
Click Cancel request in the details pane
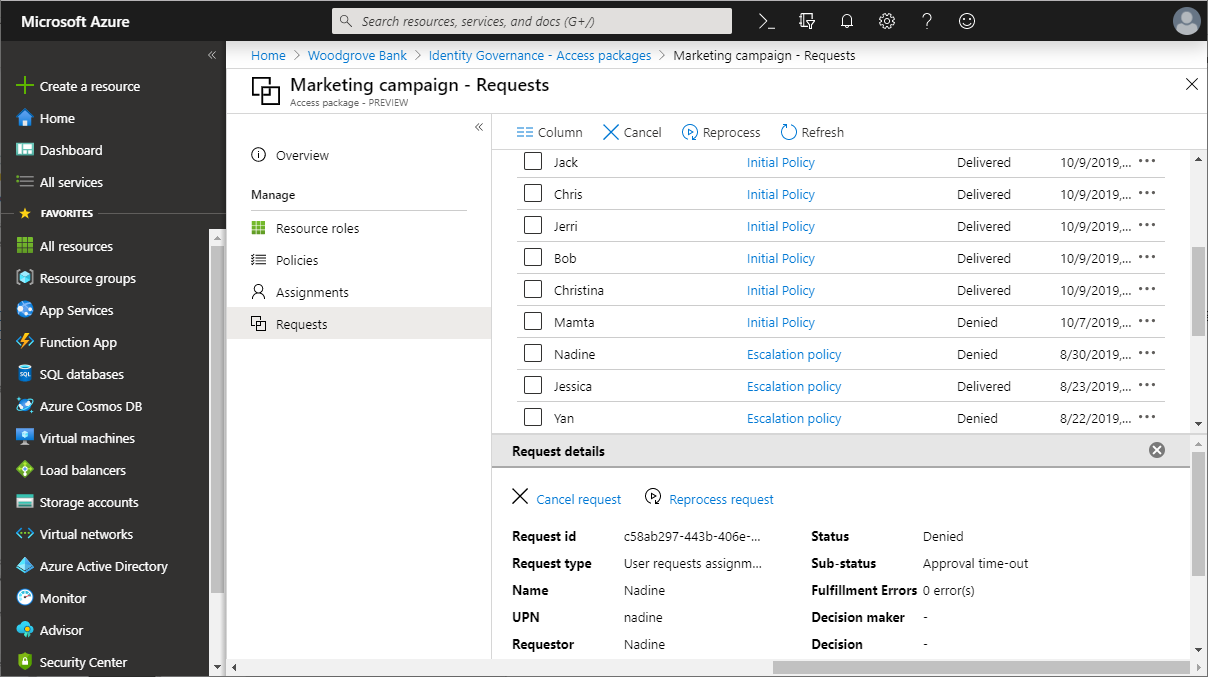(x=566, y=498)
